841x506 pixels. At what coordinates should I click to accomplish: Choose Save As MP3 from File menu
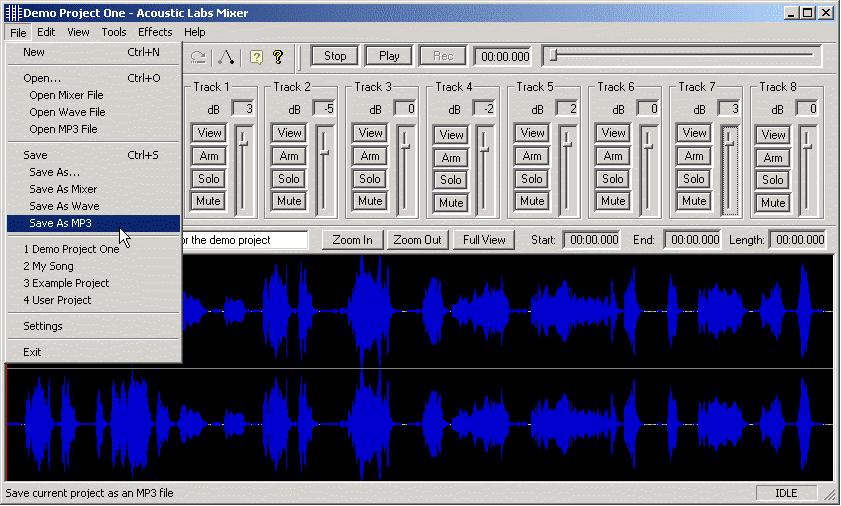click(93, 223)
